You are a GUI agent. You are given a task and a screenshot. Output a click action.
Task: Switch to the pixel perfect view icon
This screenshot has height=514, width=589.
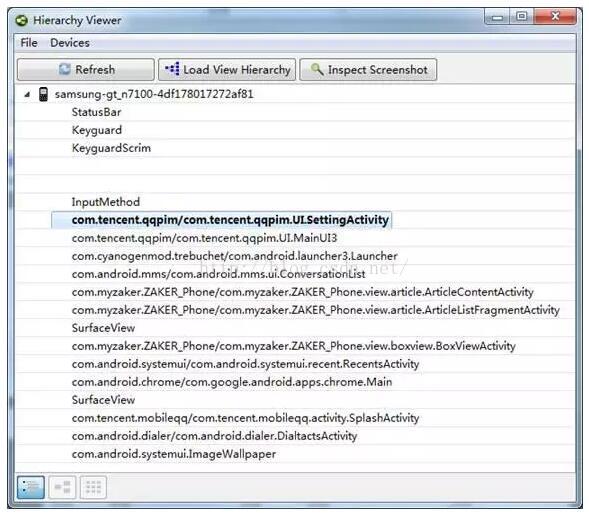click(93, 487)
